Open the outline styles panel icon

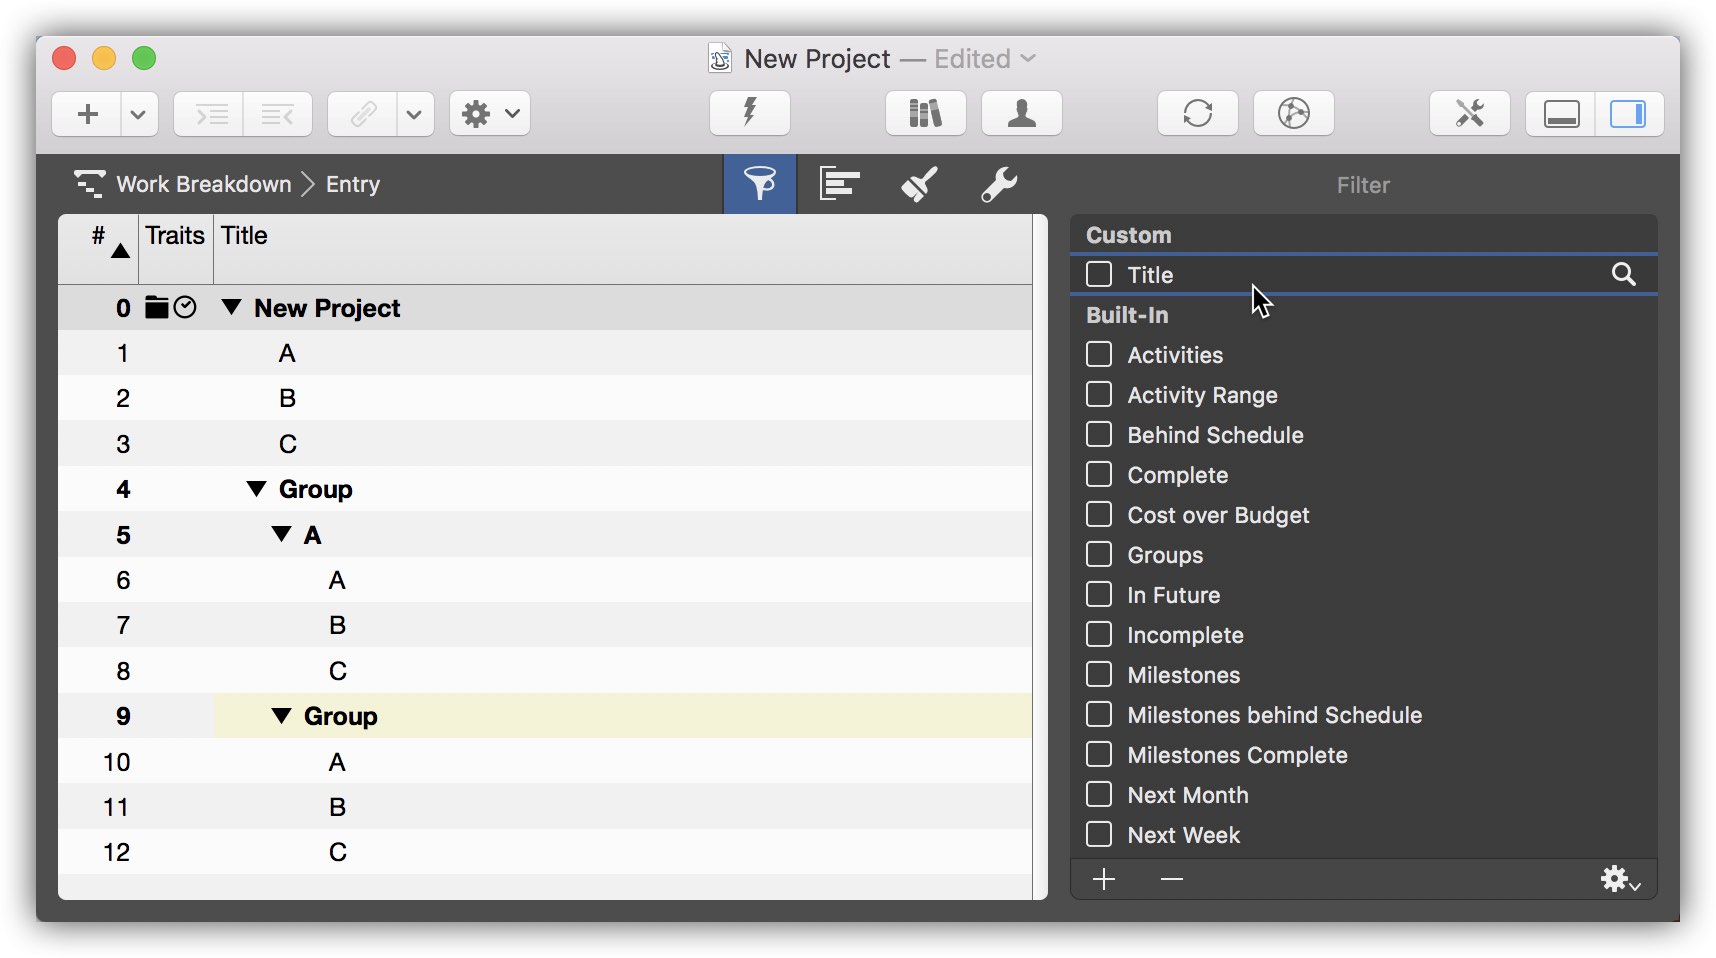(x=839, y=184)
